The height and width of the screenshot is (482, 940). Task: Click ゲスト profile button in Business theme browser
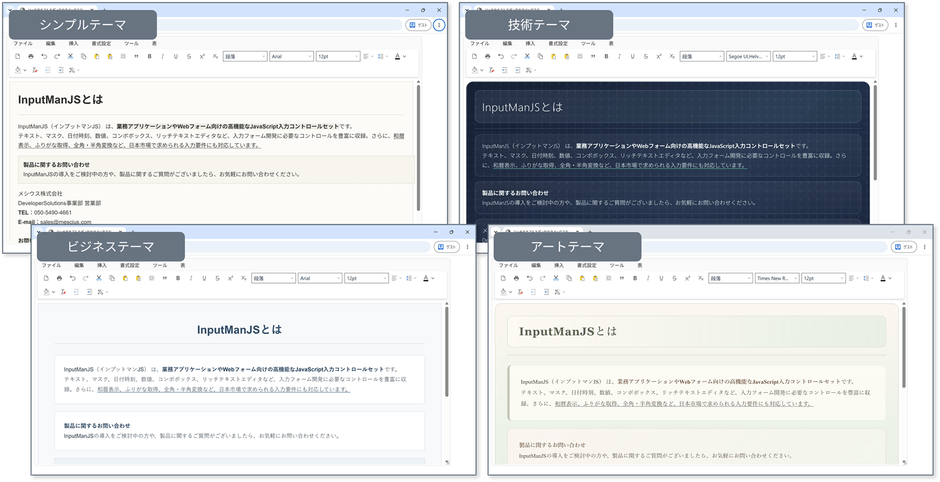447,247
